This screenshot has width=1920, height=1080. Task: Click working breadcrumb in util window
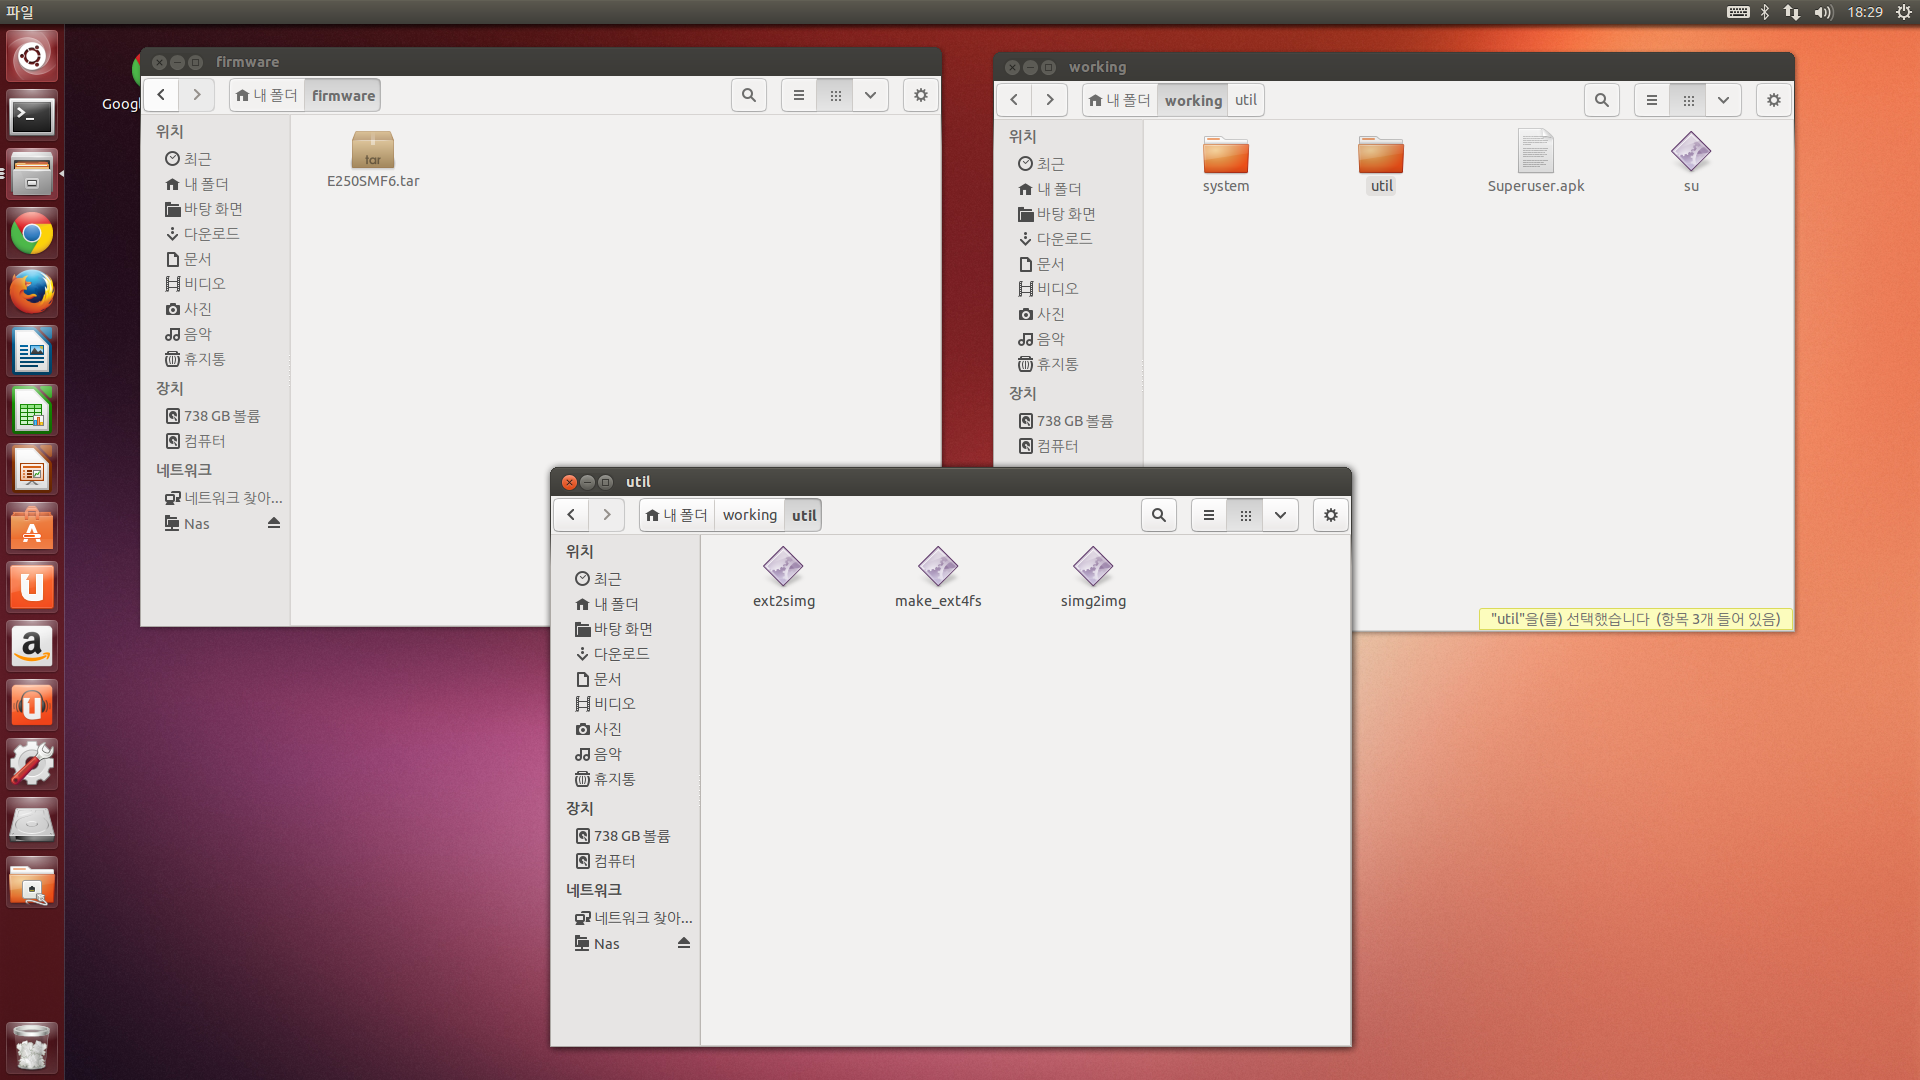click(749, 515)
